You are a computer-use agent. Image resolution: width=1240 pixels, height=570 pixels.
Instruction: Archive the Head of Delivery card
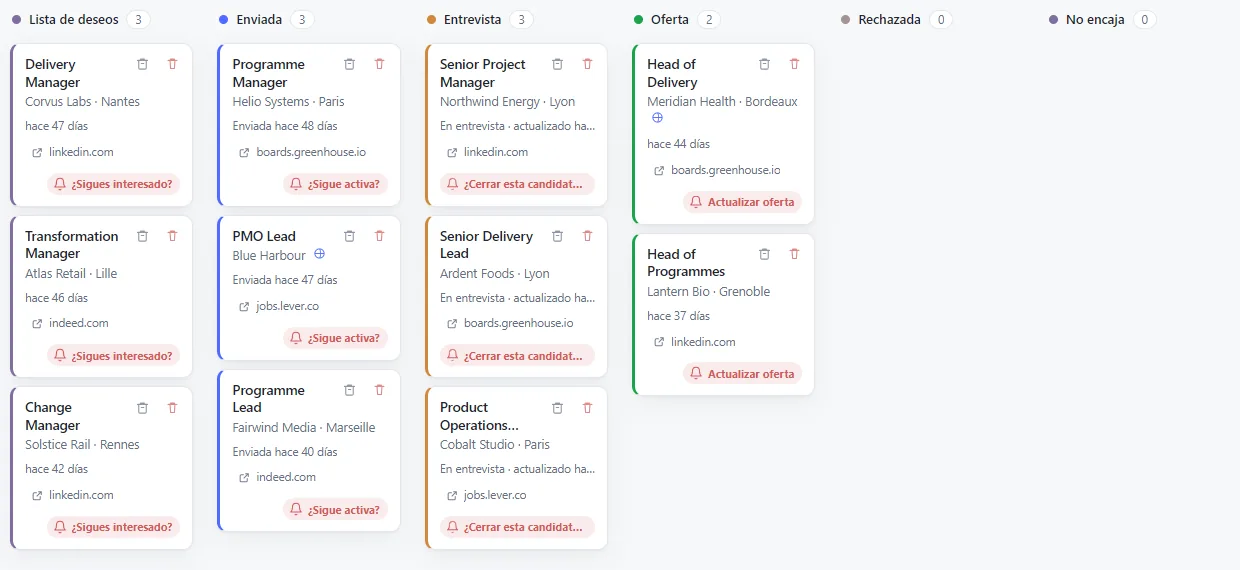[x=764, y=64]
